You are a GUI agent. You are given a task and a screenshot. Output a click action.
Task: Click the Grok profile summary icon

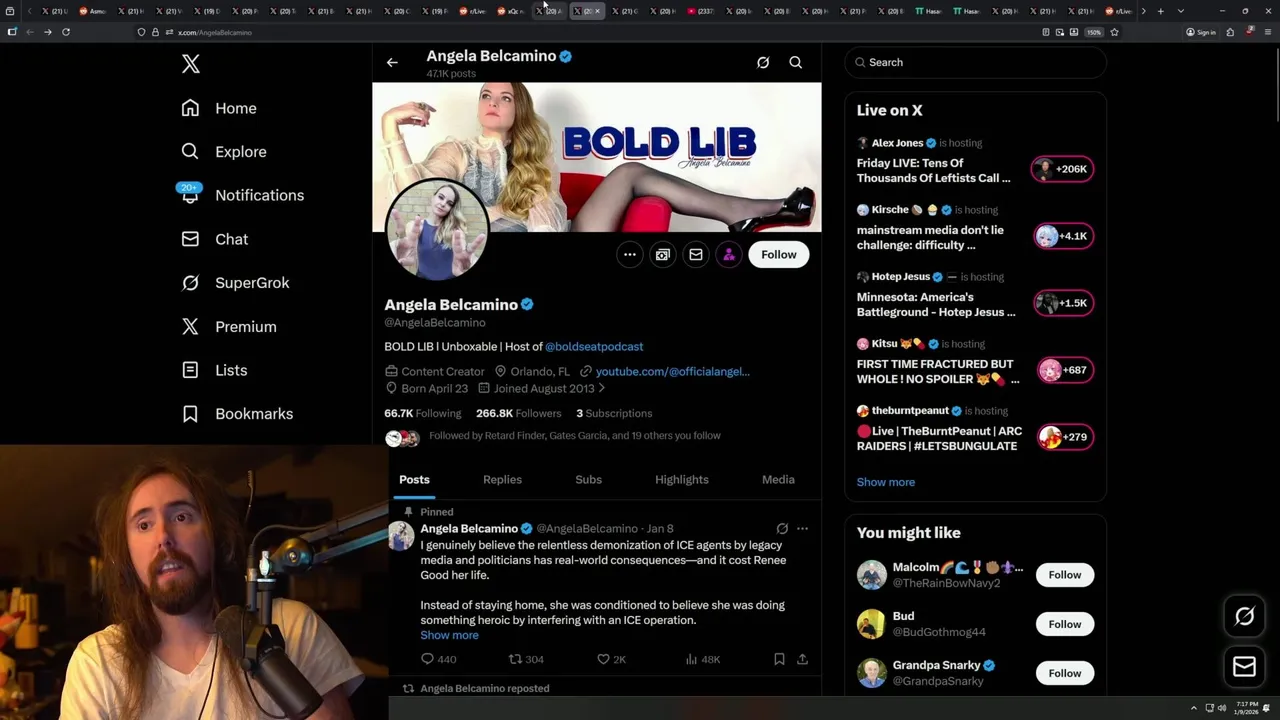(x=763, y=62)
